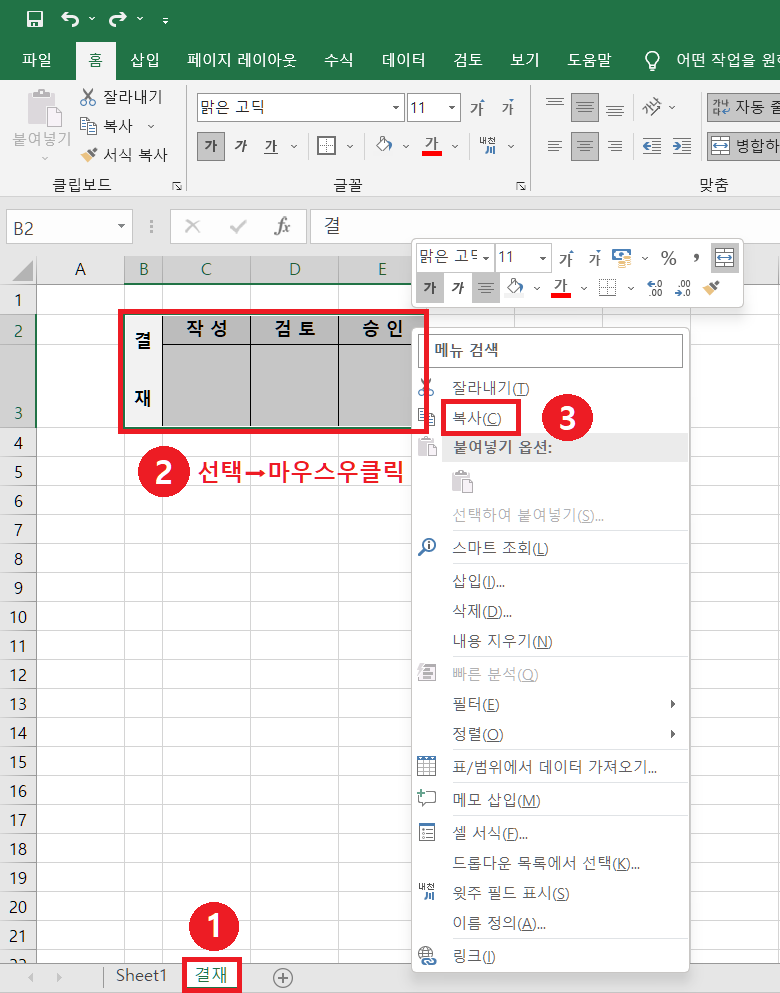Viewport: 780px width, 993px height.
Task: Select column C header
Action: [x=206, y=270]
